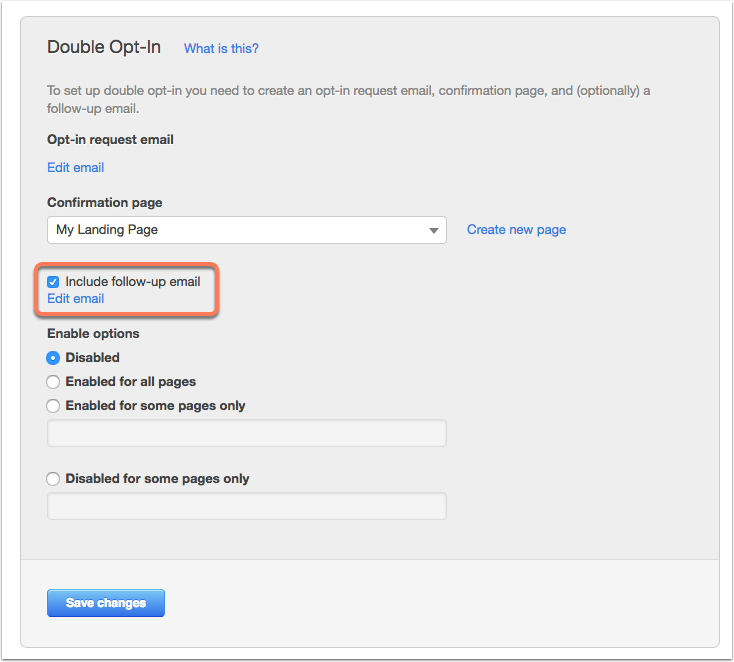Click the 'Include follow-up email' label text
Screen dimensions: 734x662
click(x=133, y=281)
